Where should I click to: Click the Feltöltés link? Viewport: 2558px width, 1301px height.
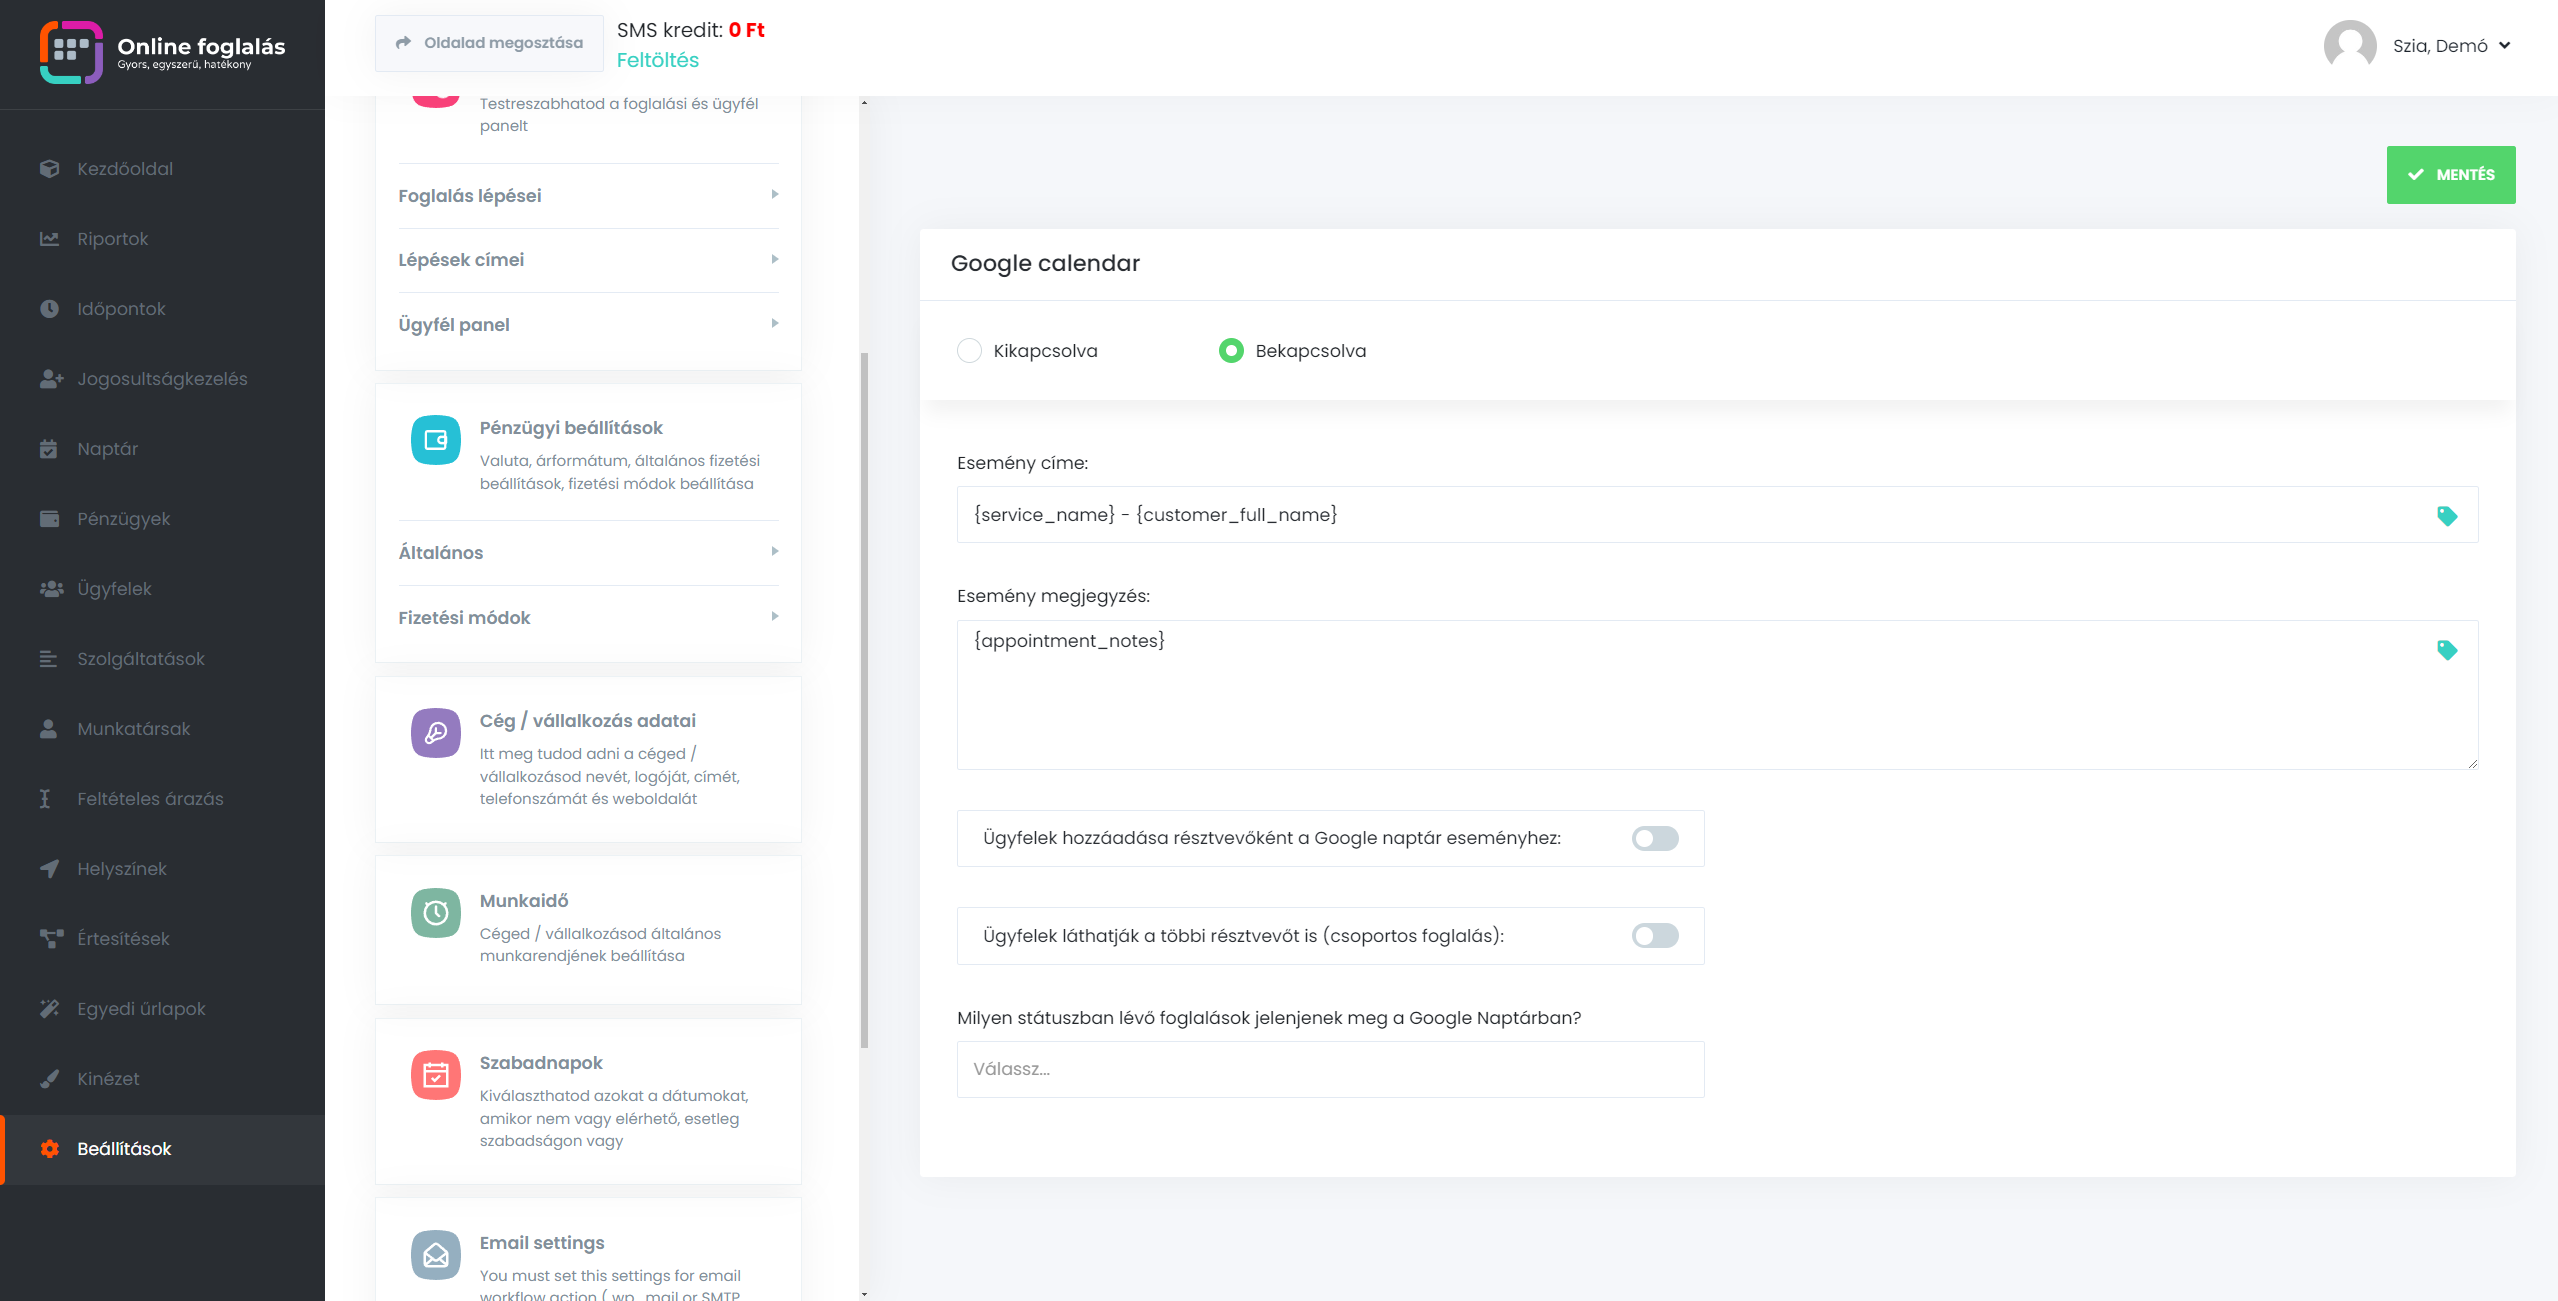click(x=657, y=60)
